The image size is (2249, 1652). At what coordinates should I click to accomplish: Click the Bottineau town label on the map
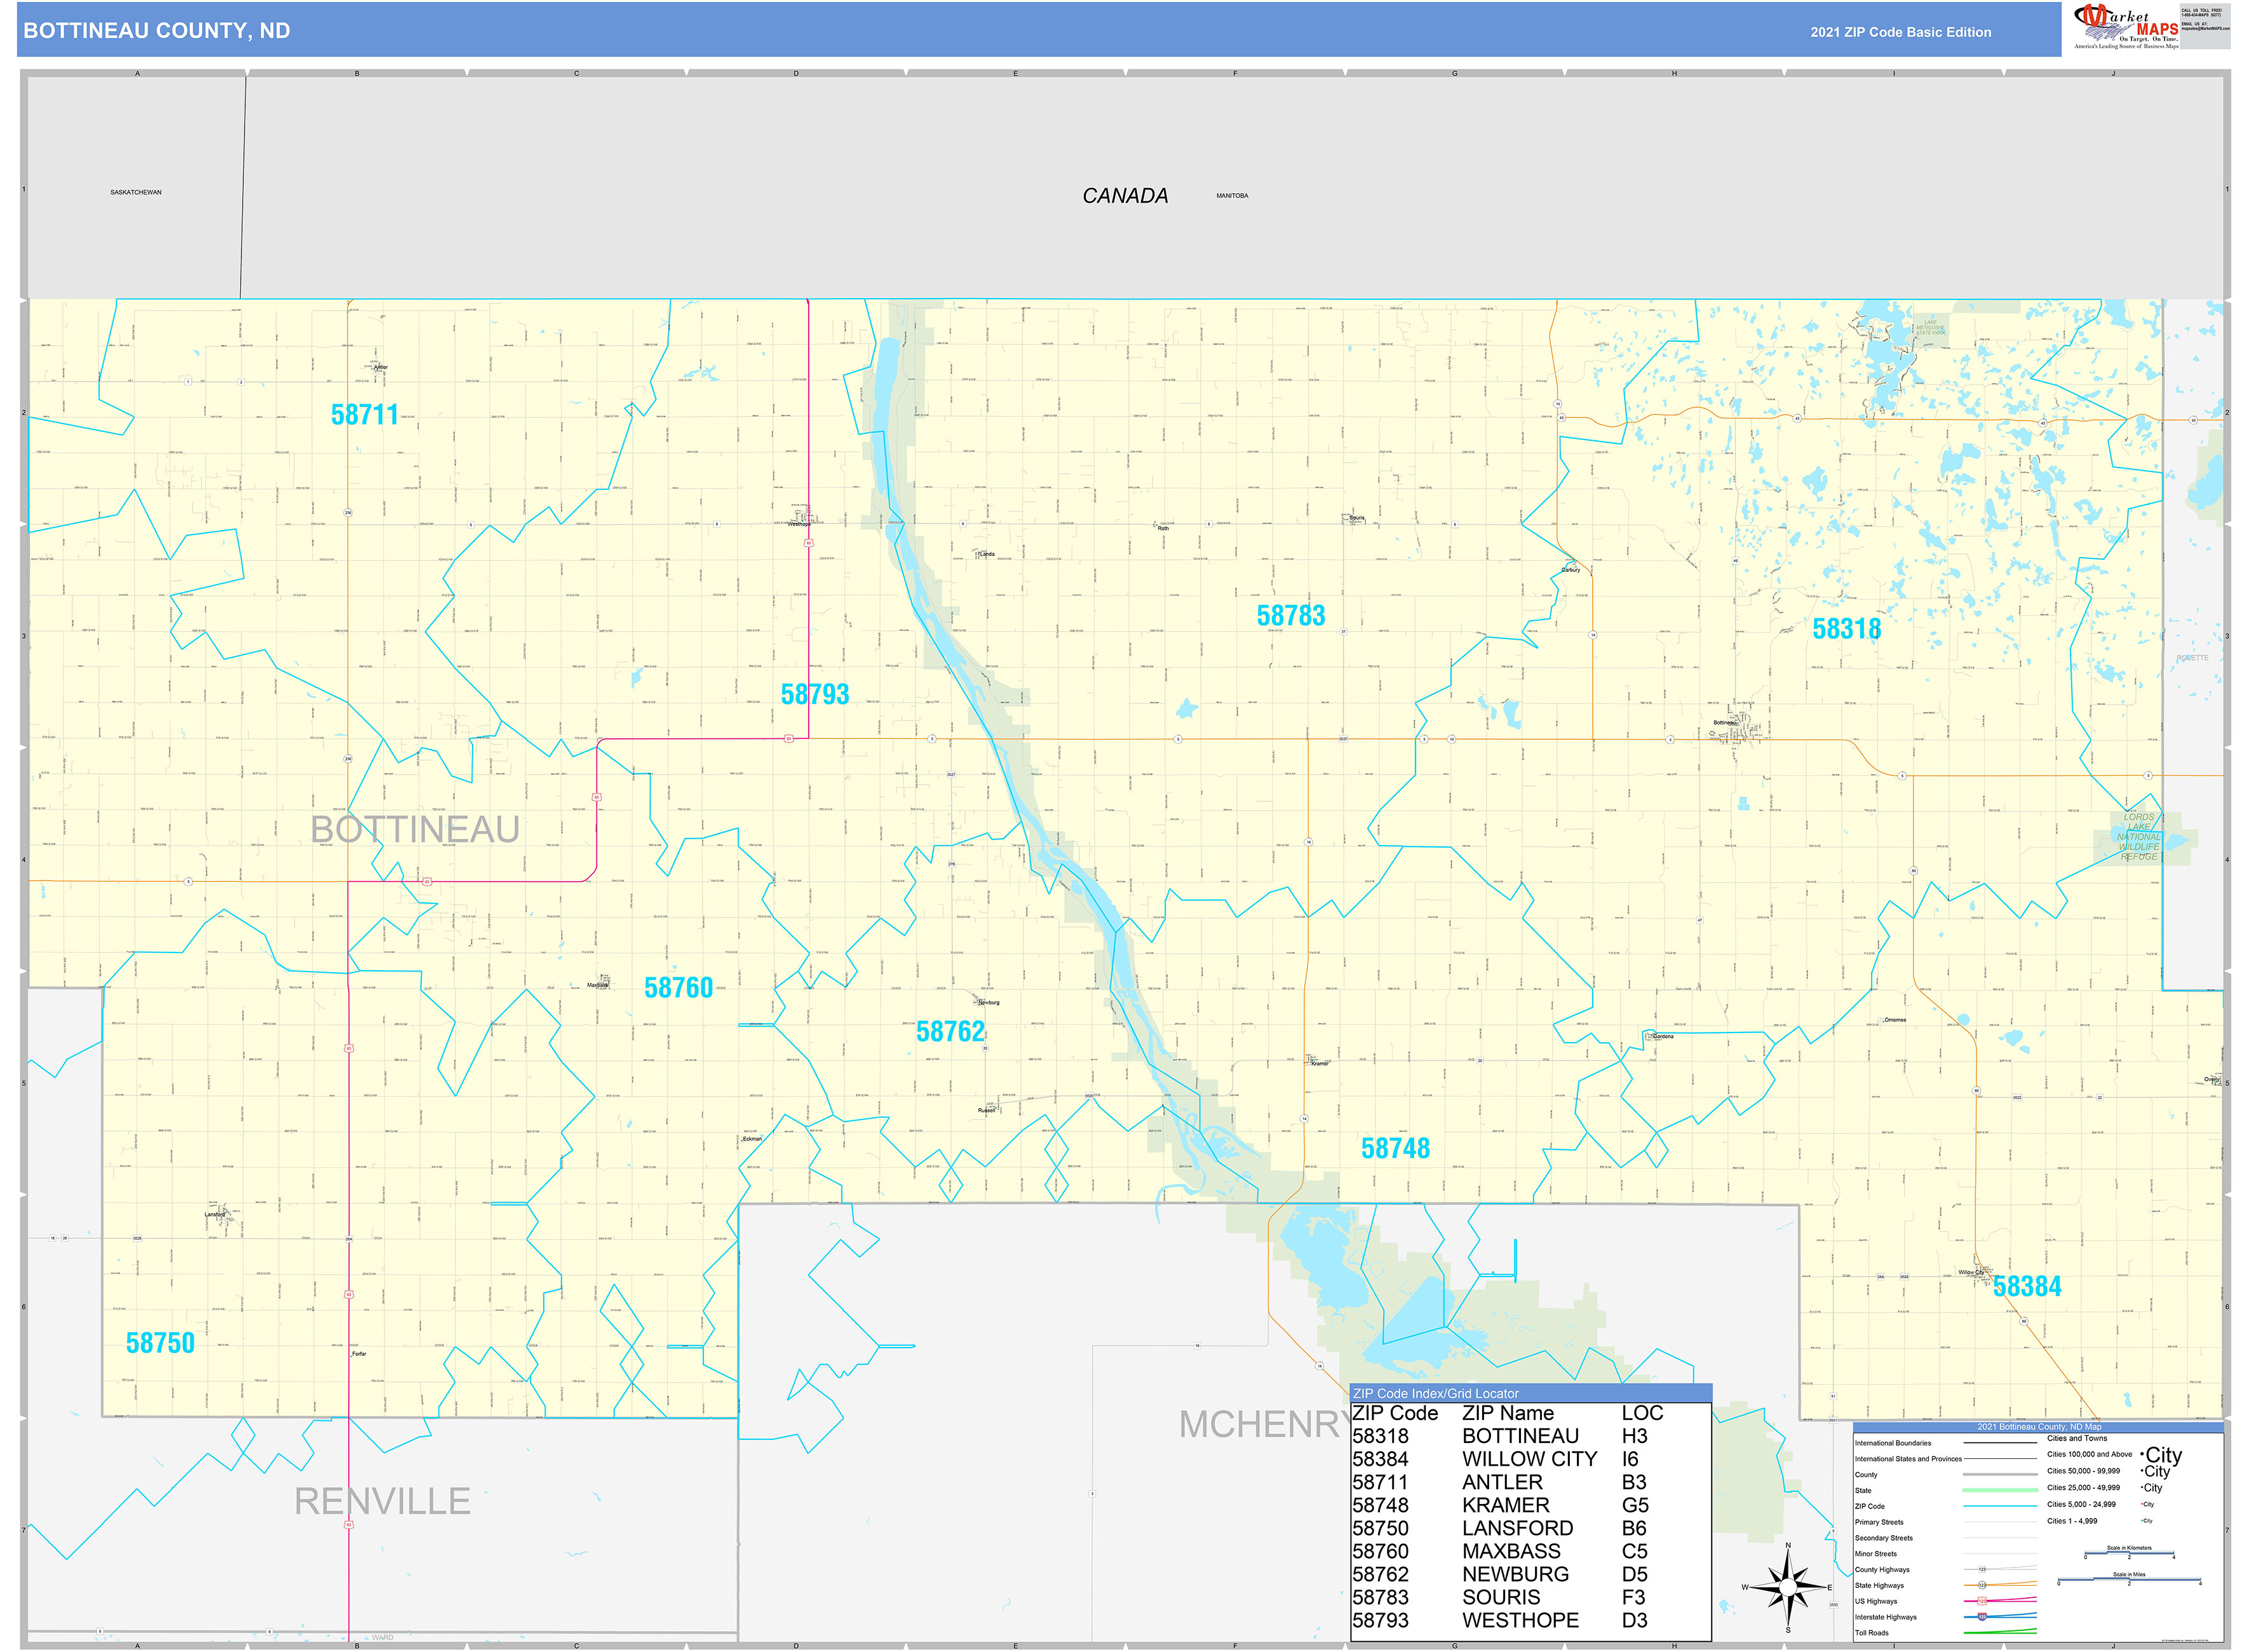point(1724,722)
